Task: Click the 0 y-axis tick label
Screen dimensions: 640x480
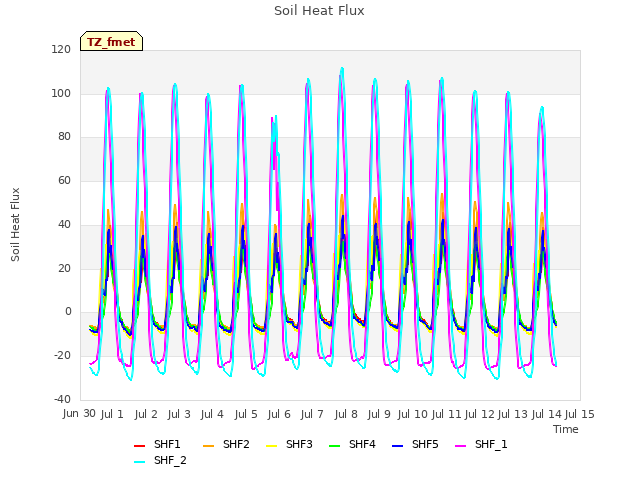Action: click(68, 312)
